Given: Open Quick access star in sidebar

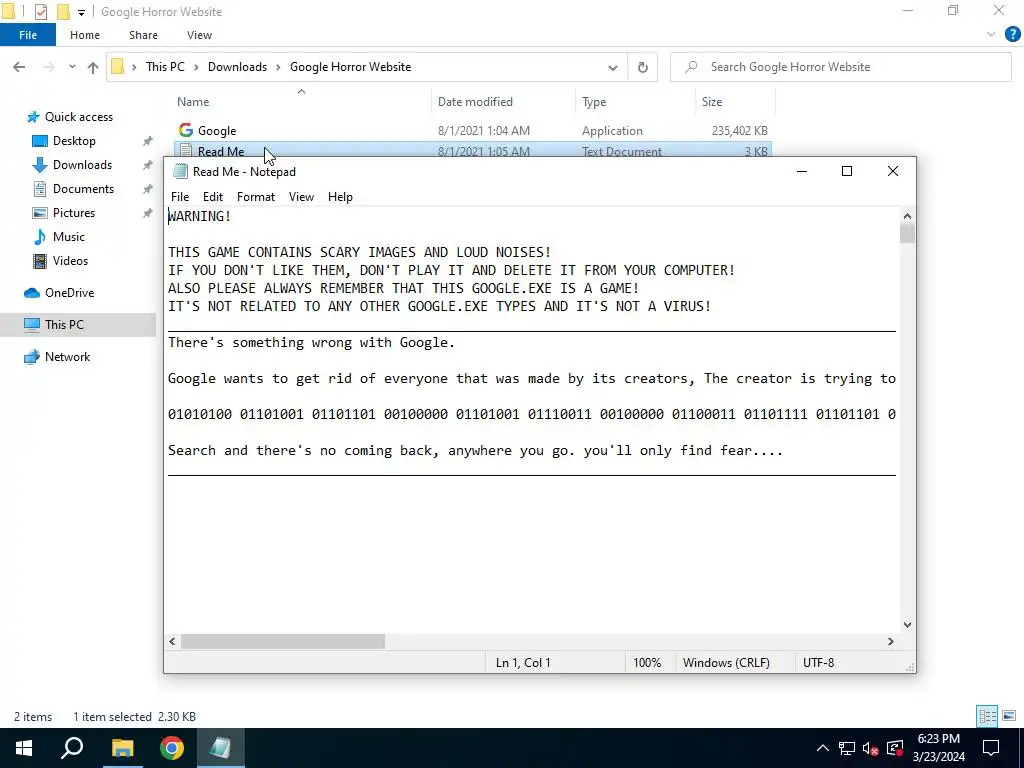Looking at the screenshot, I should click(x=33, y=117).
